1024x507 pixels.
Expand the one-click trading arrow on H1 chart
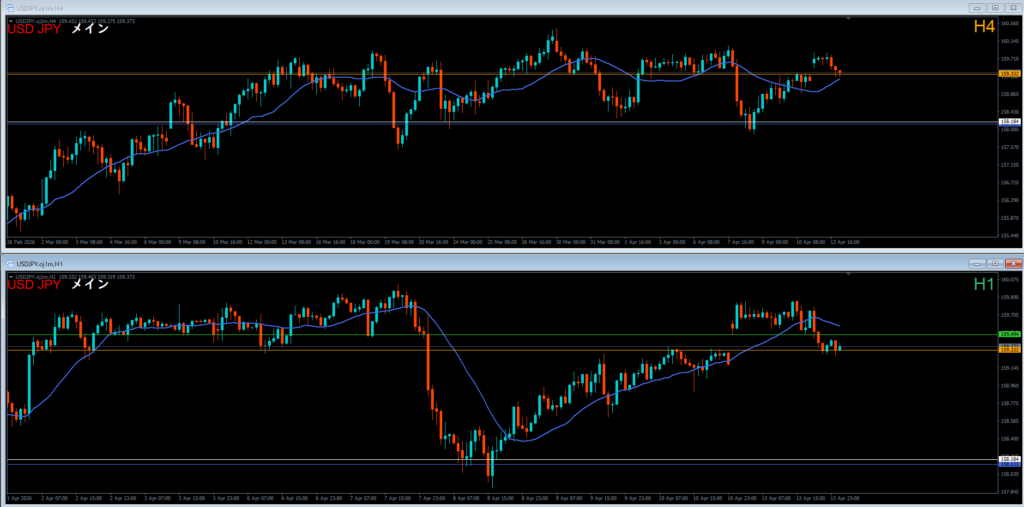(x=10, y=275)
